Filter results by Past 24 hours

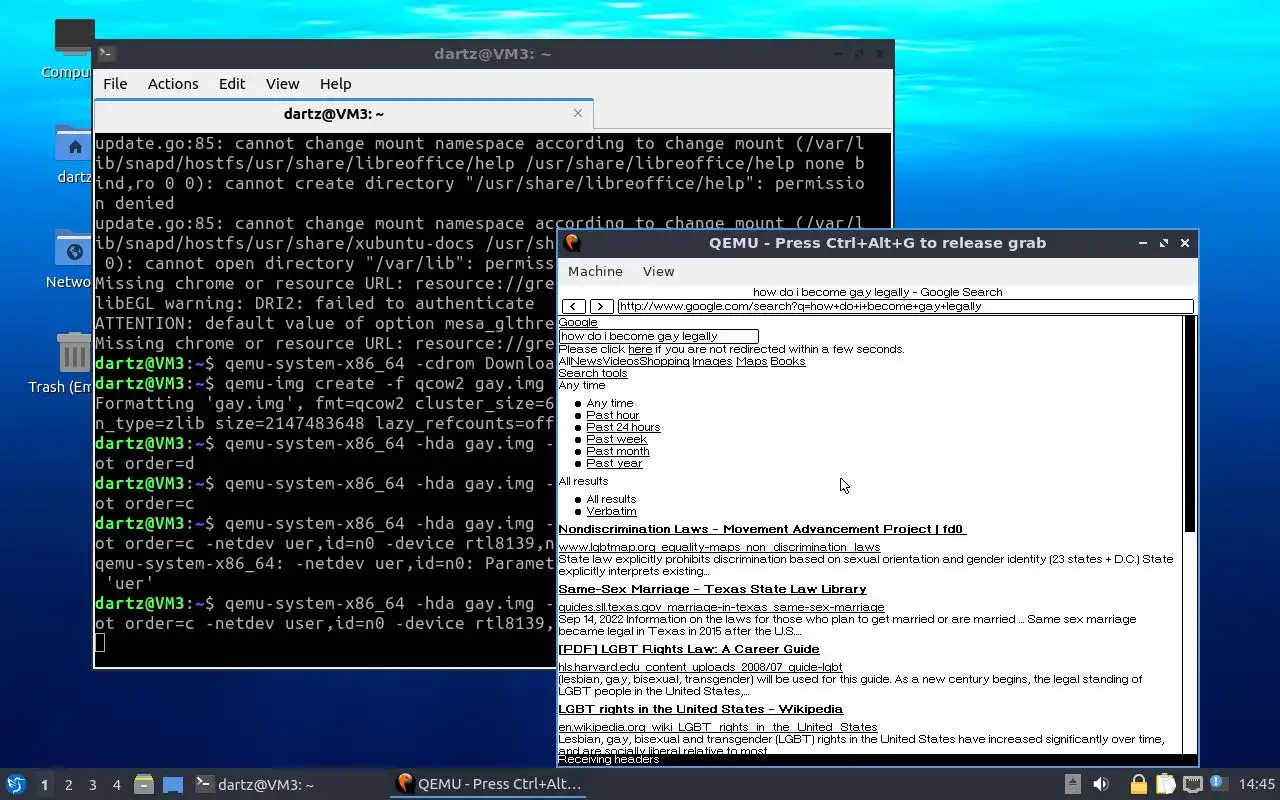[623, 427]
